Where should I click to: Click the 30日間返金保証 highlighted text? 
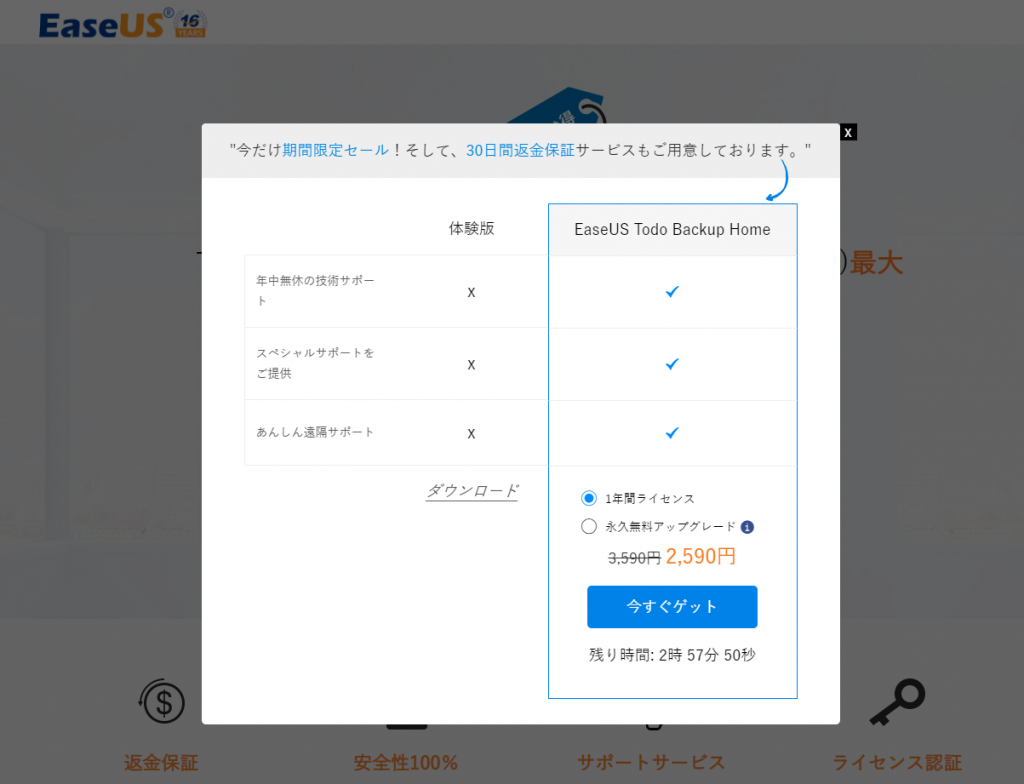coord(520,150)
